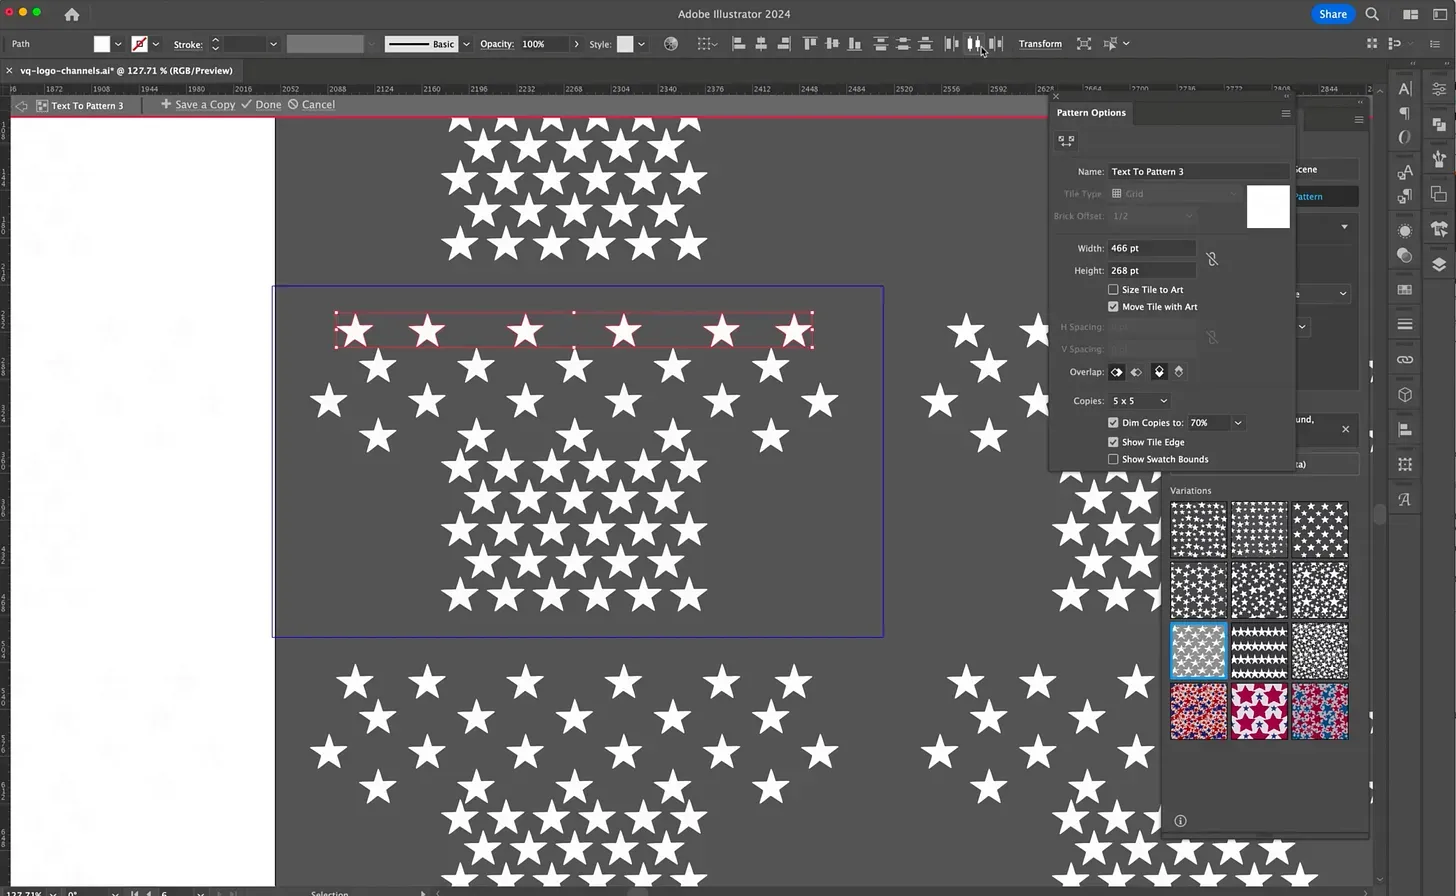Disable the Move Tile with Art checkbox

click(x=1113, y=307)
